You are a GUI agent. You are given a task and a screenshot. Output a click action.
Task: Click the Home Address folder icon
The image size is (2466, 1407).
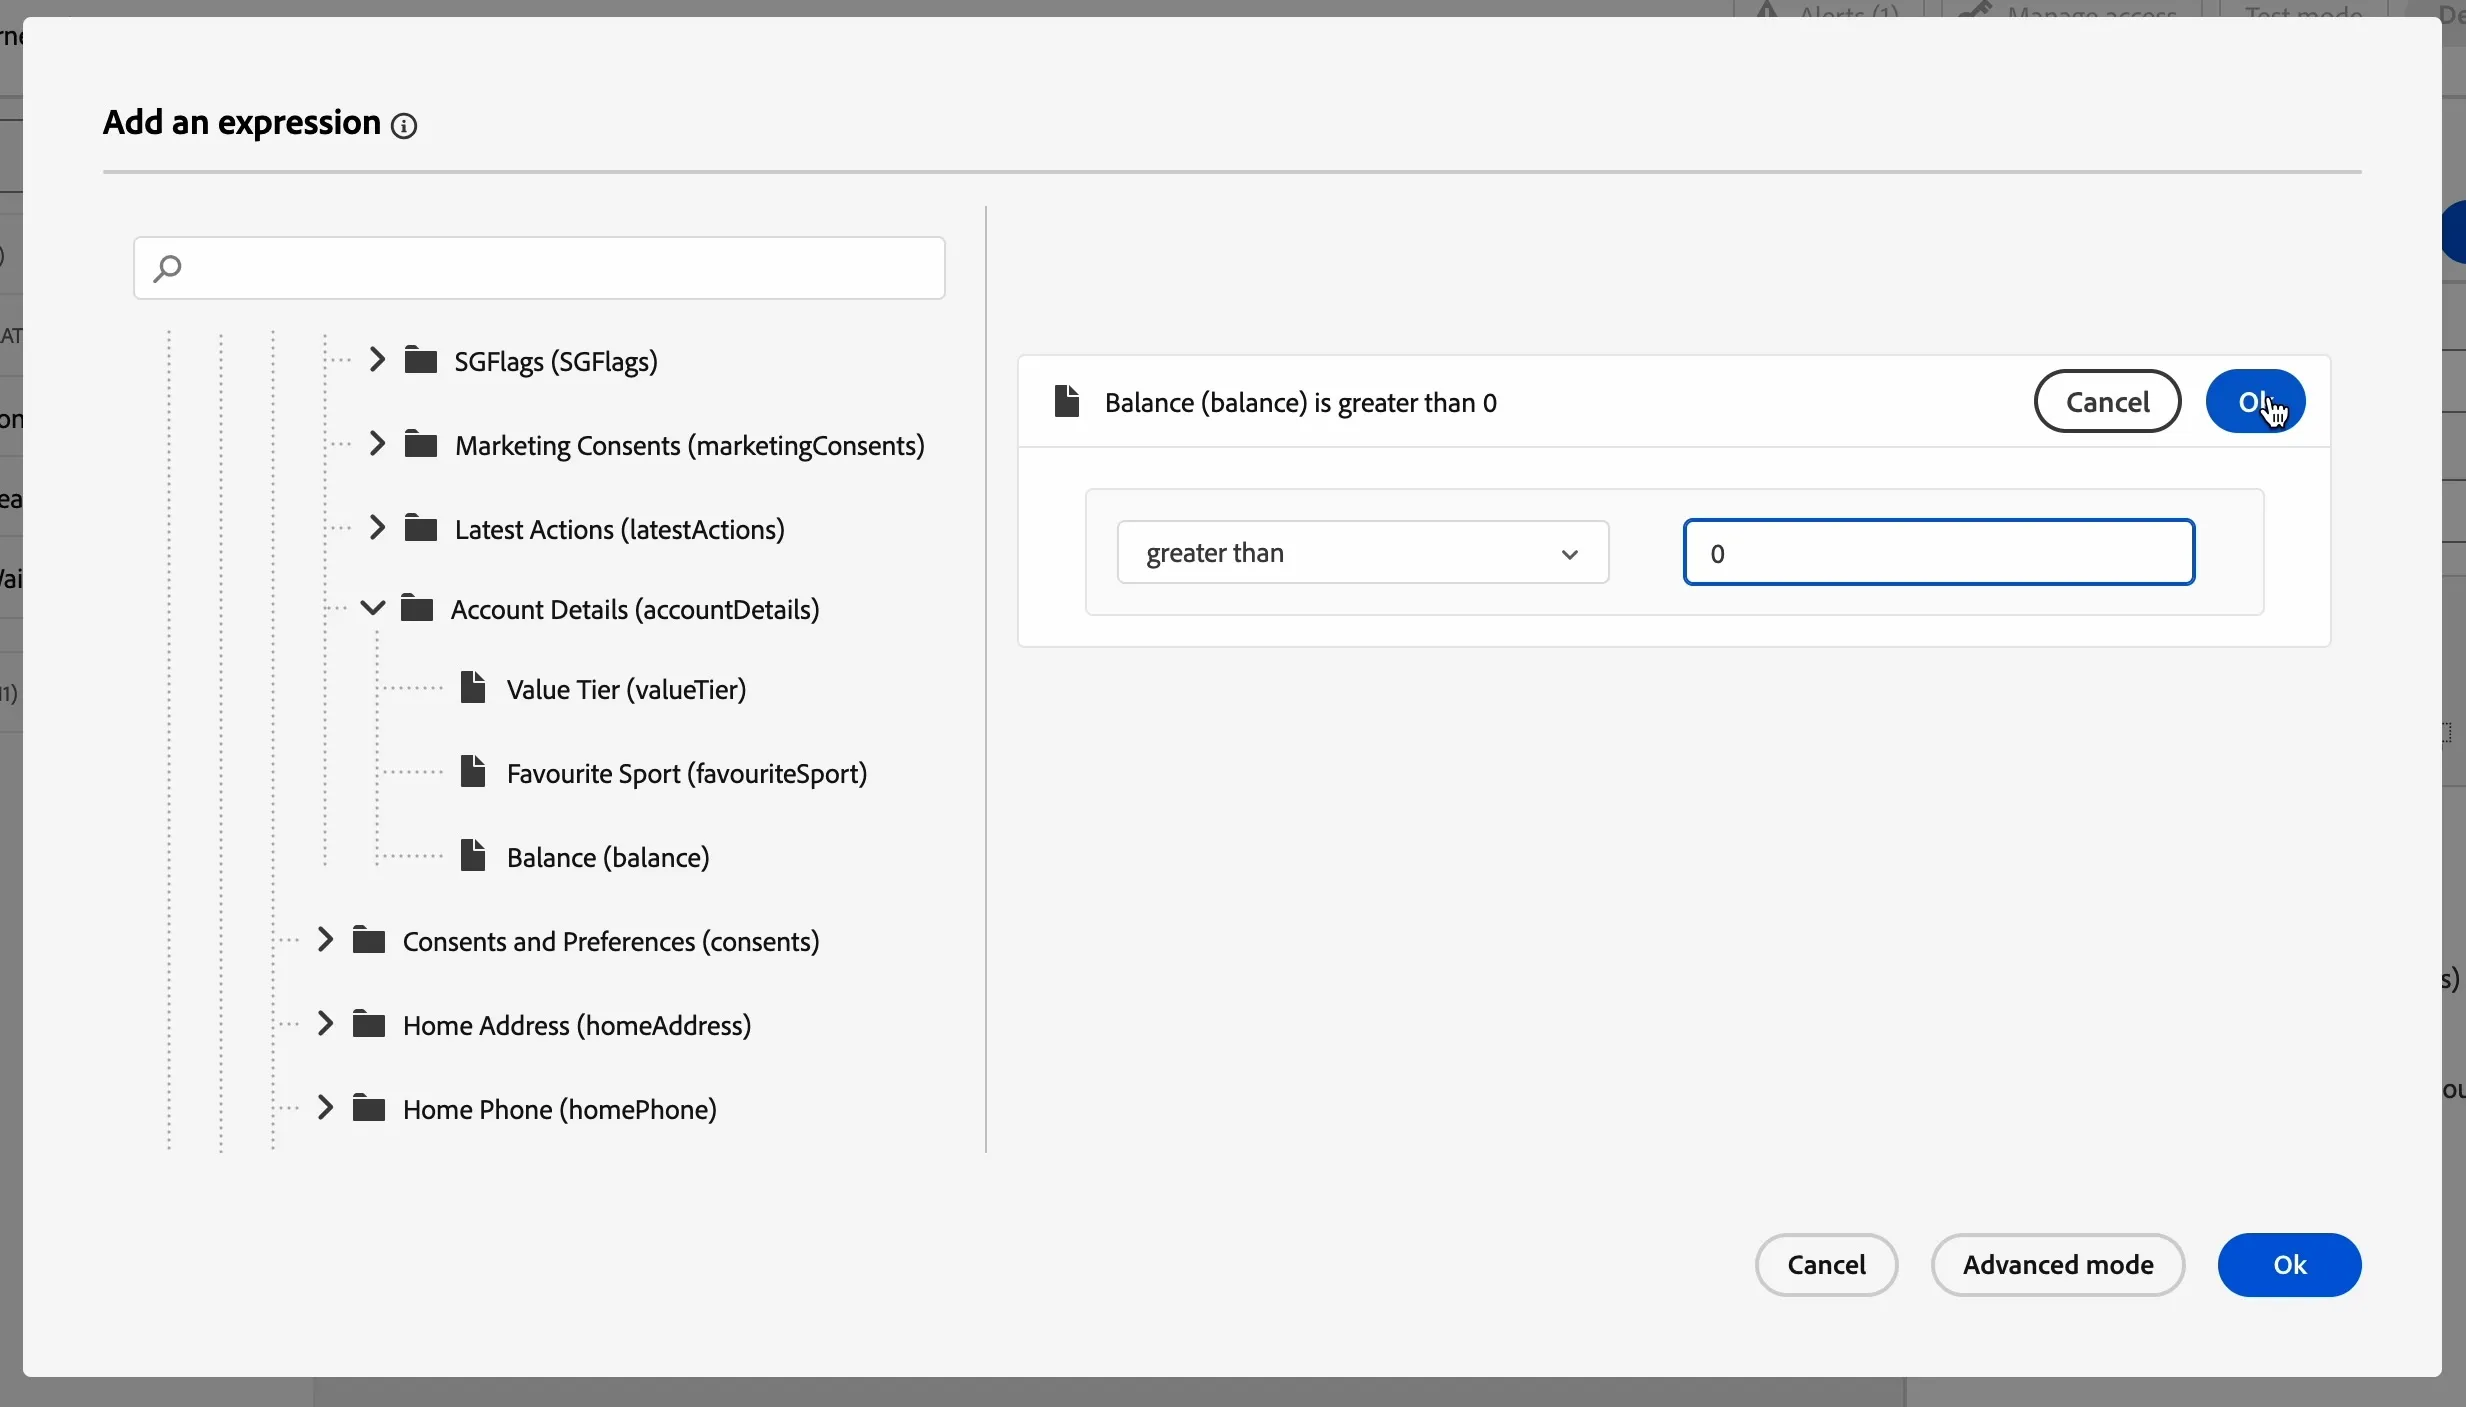coord(370,1024)
